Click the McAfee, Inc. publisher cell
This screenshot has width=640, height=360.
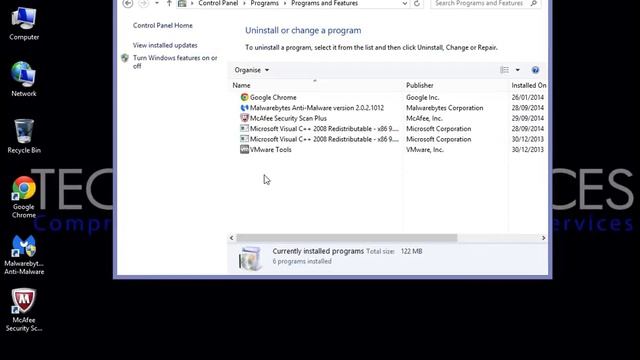pos(424,118)
